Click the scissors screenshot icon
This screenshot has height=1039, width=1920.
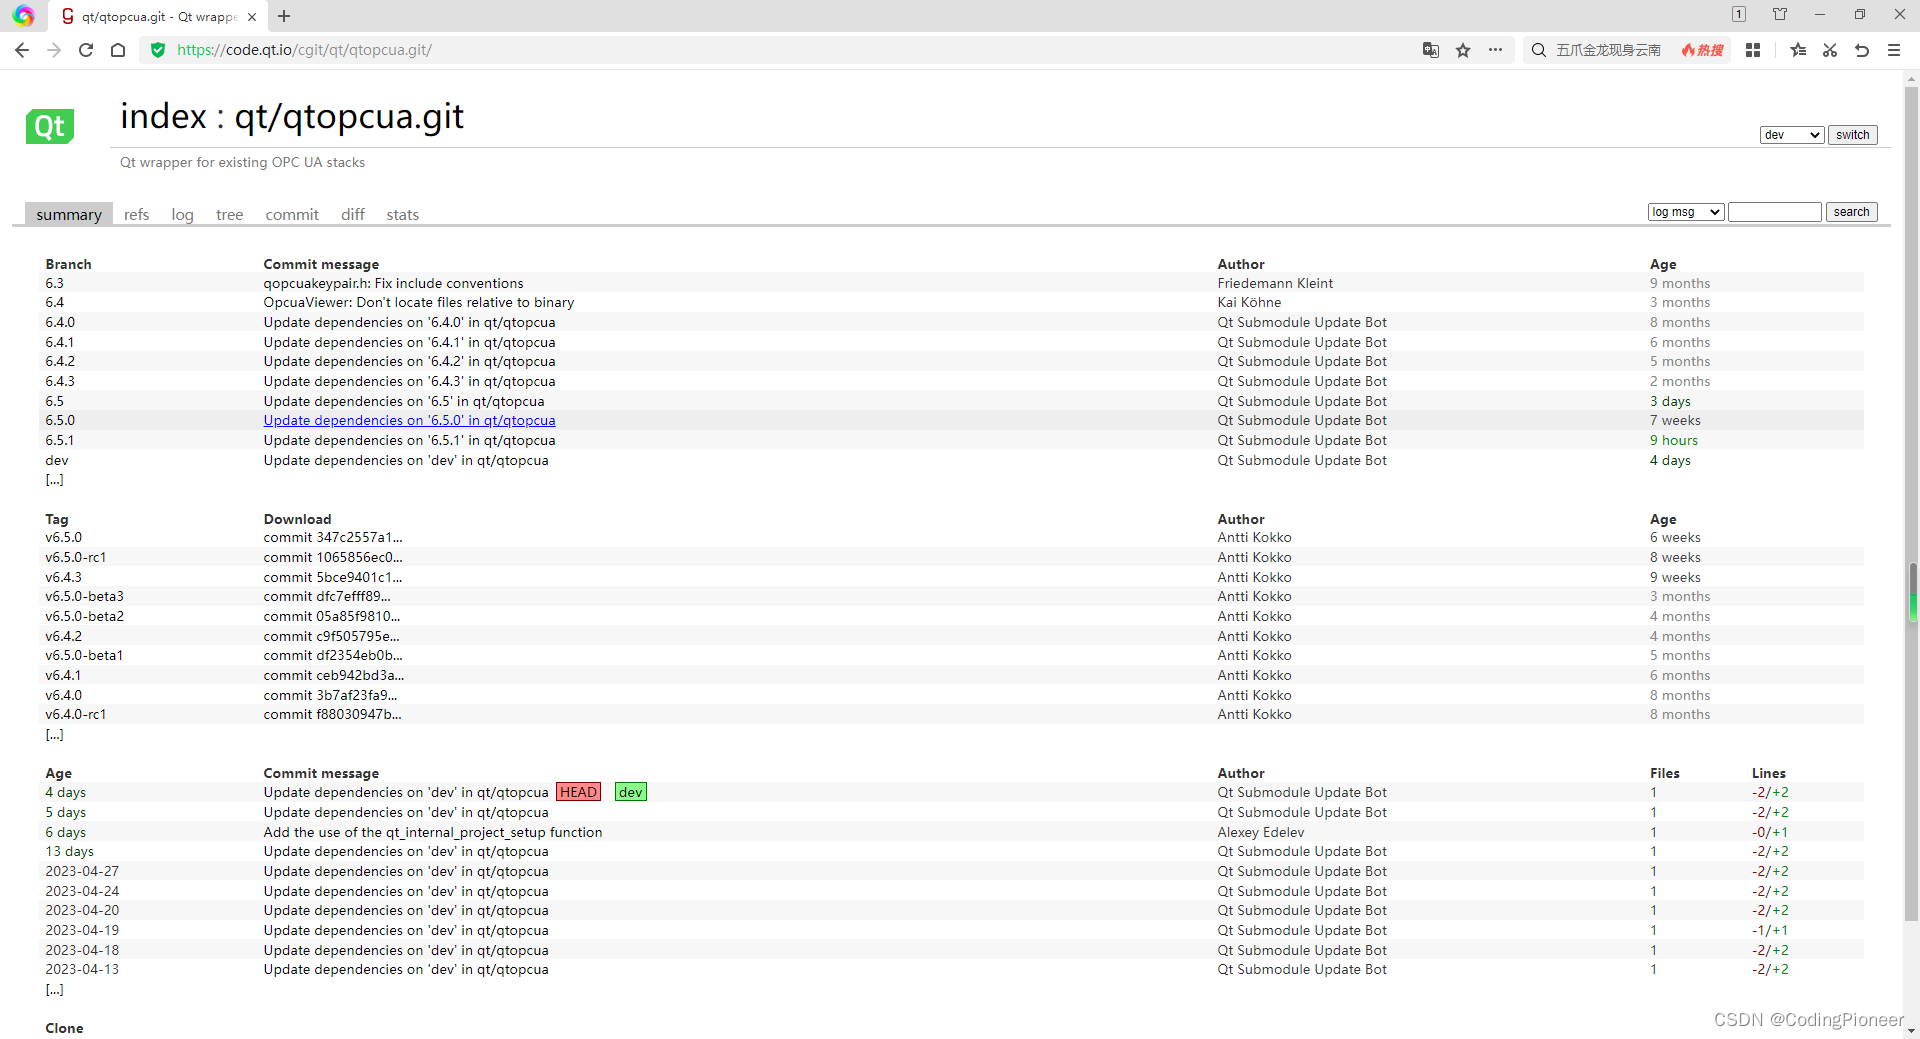[1830, 50]
